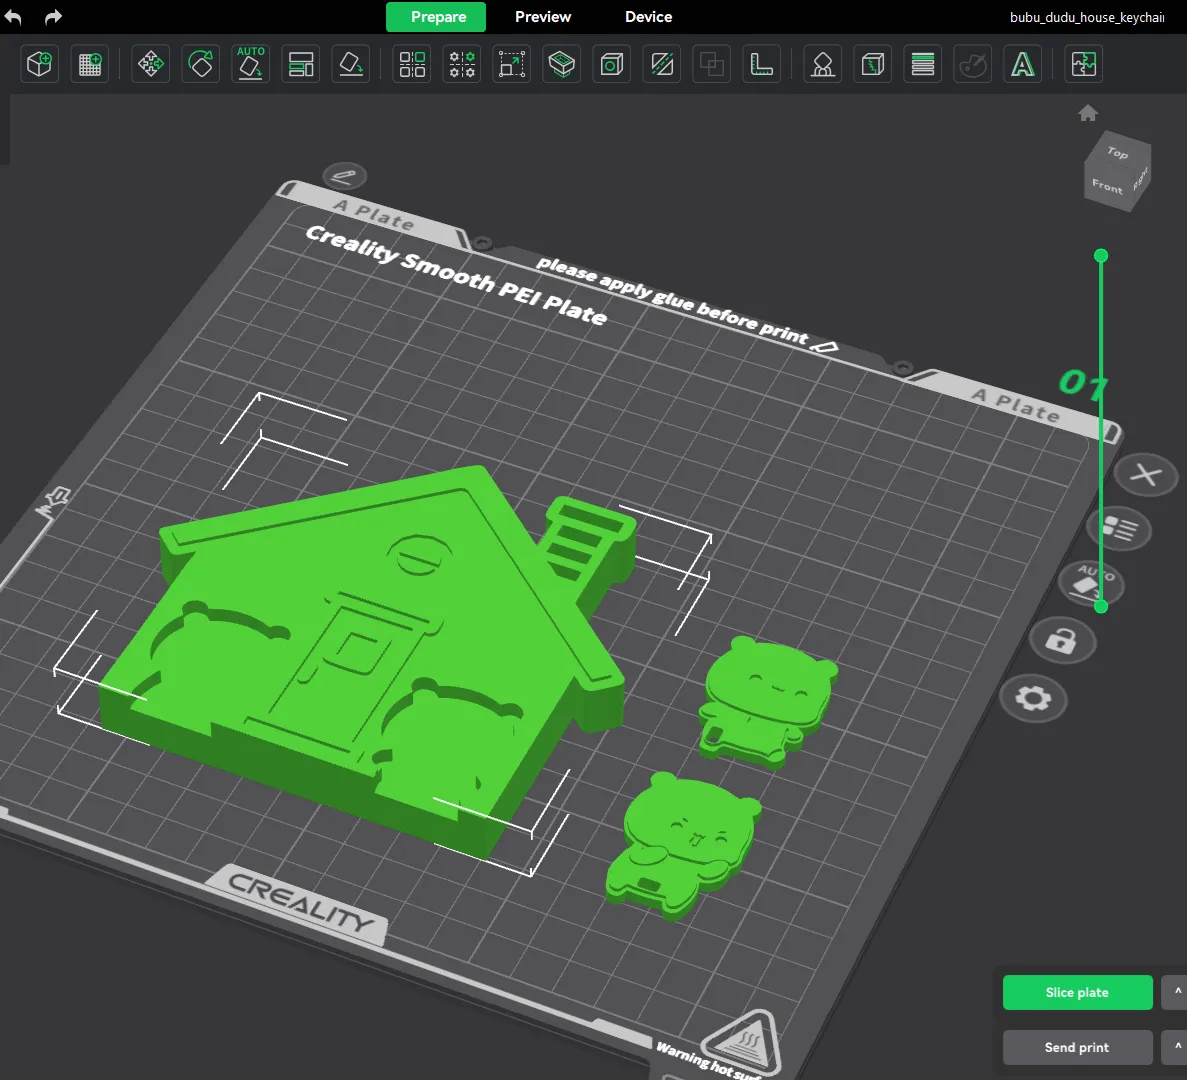Click the Top face of view cube

pos(1117,153)
